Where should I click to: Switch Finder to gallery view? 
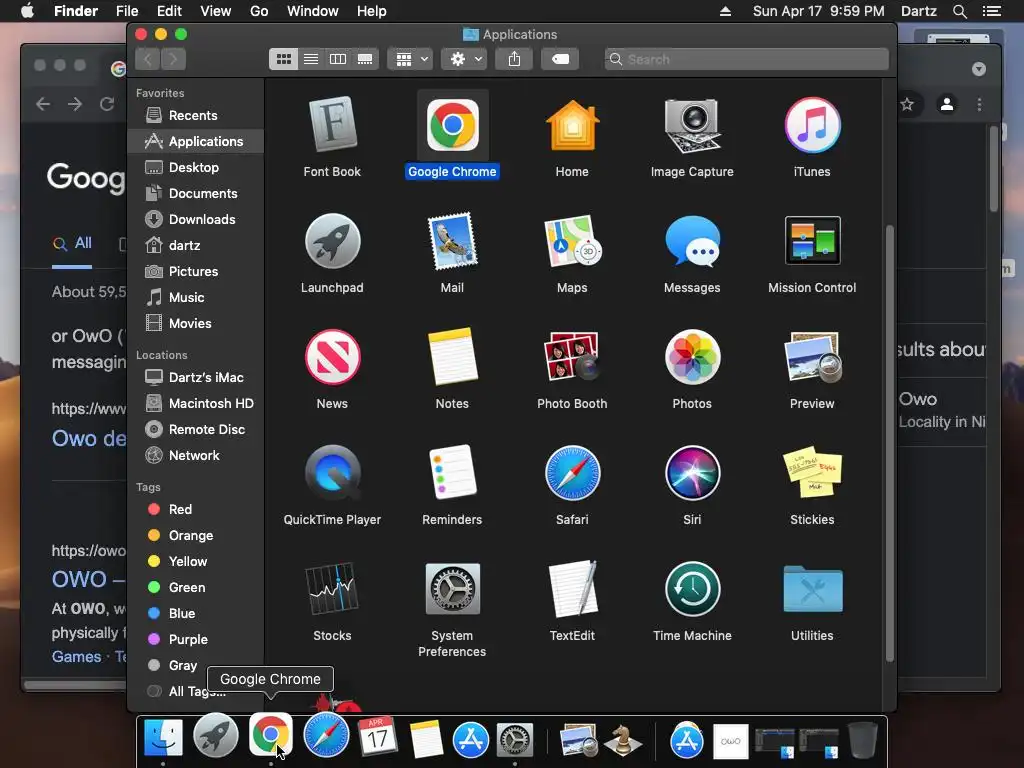coord(365,59)
